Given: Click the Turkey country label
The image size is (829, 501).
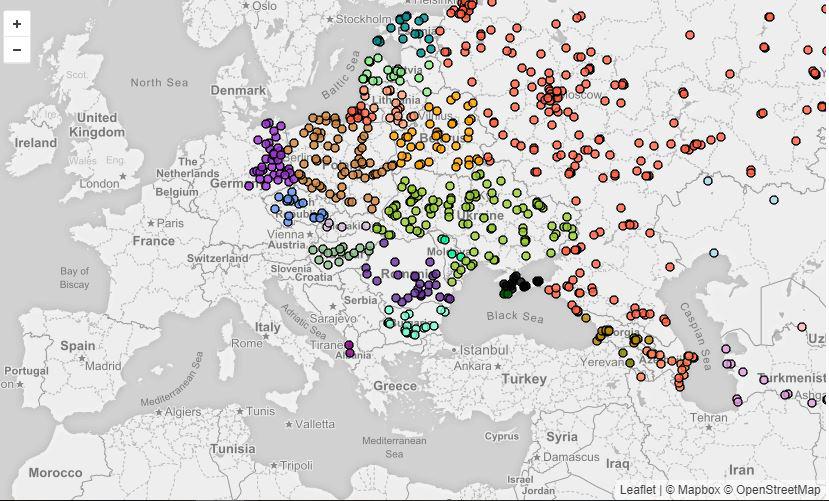Looking at the screenshot, I should [524, 379].
